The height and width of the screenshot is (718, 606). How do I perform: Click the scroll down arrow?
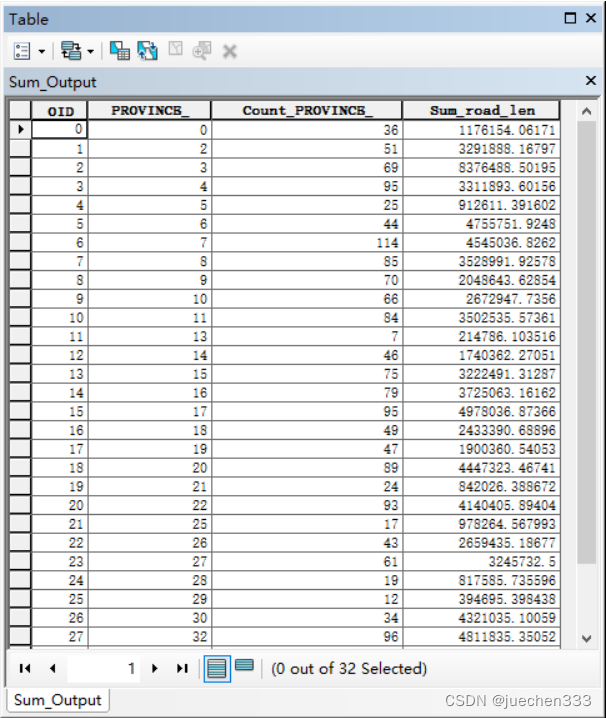click(x=587, y=638)
